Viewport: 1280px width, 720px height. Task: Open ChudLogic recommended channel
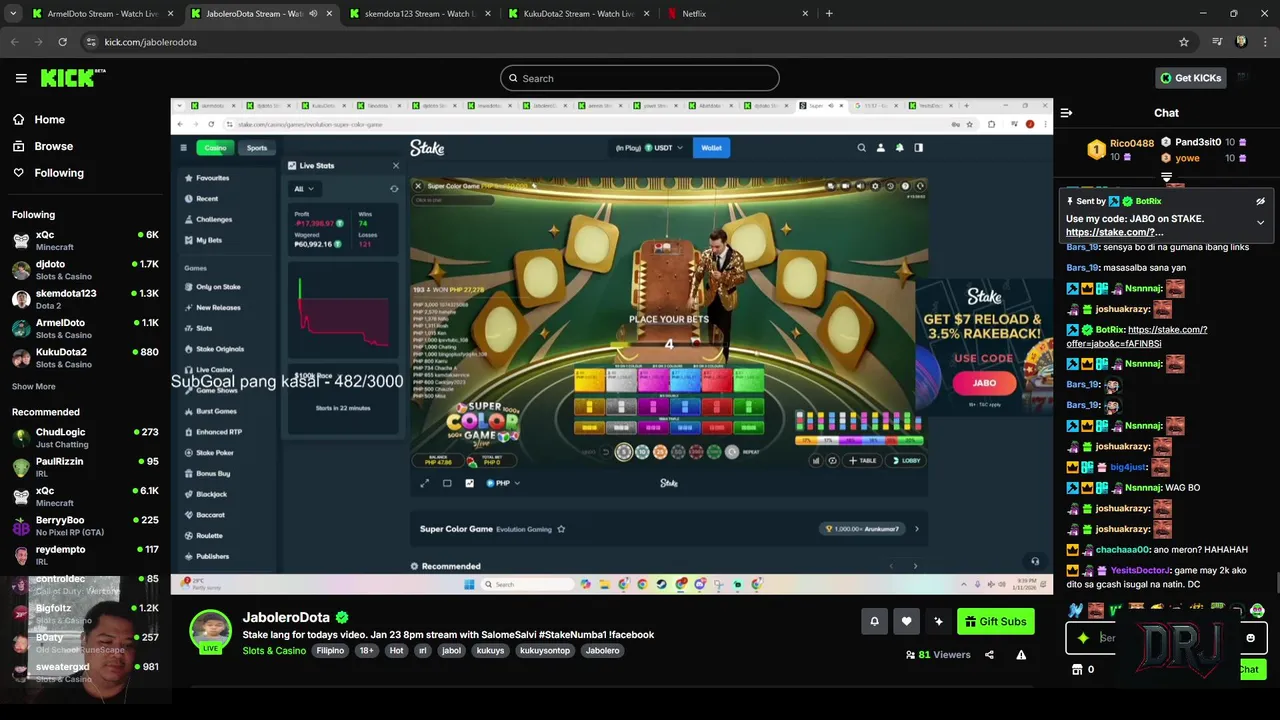point(85,438)
